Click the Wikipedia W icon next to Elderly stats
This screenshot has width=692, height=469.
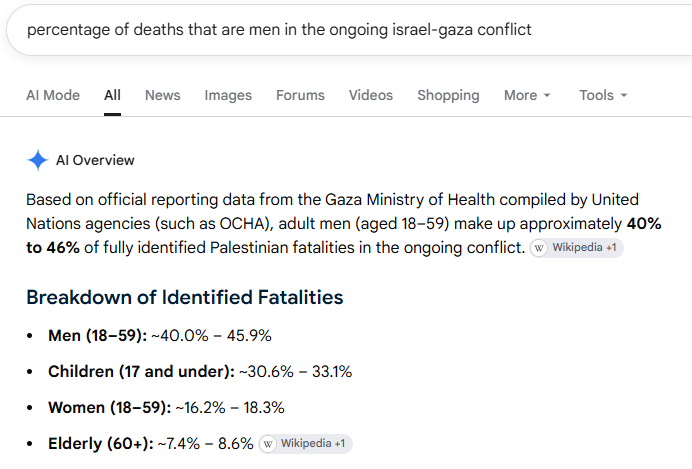[267, 444]
